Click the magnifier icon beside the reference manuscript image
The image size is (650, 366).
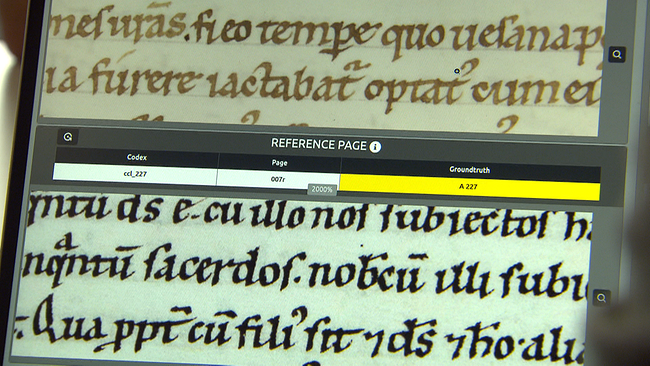[x=601, y=298]
